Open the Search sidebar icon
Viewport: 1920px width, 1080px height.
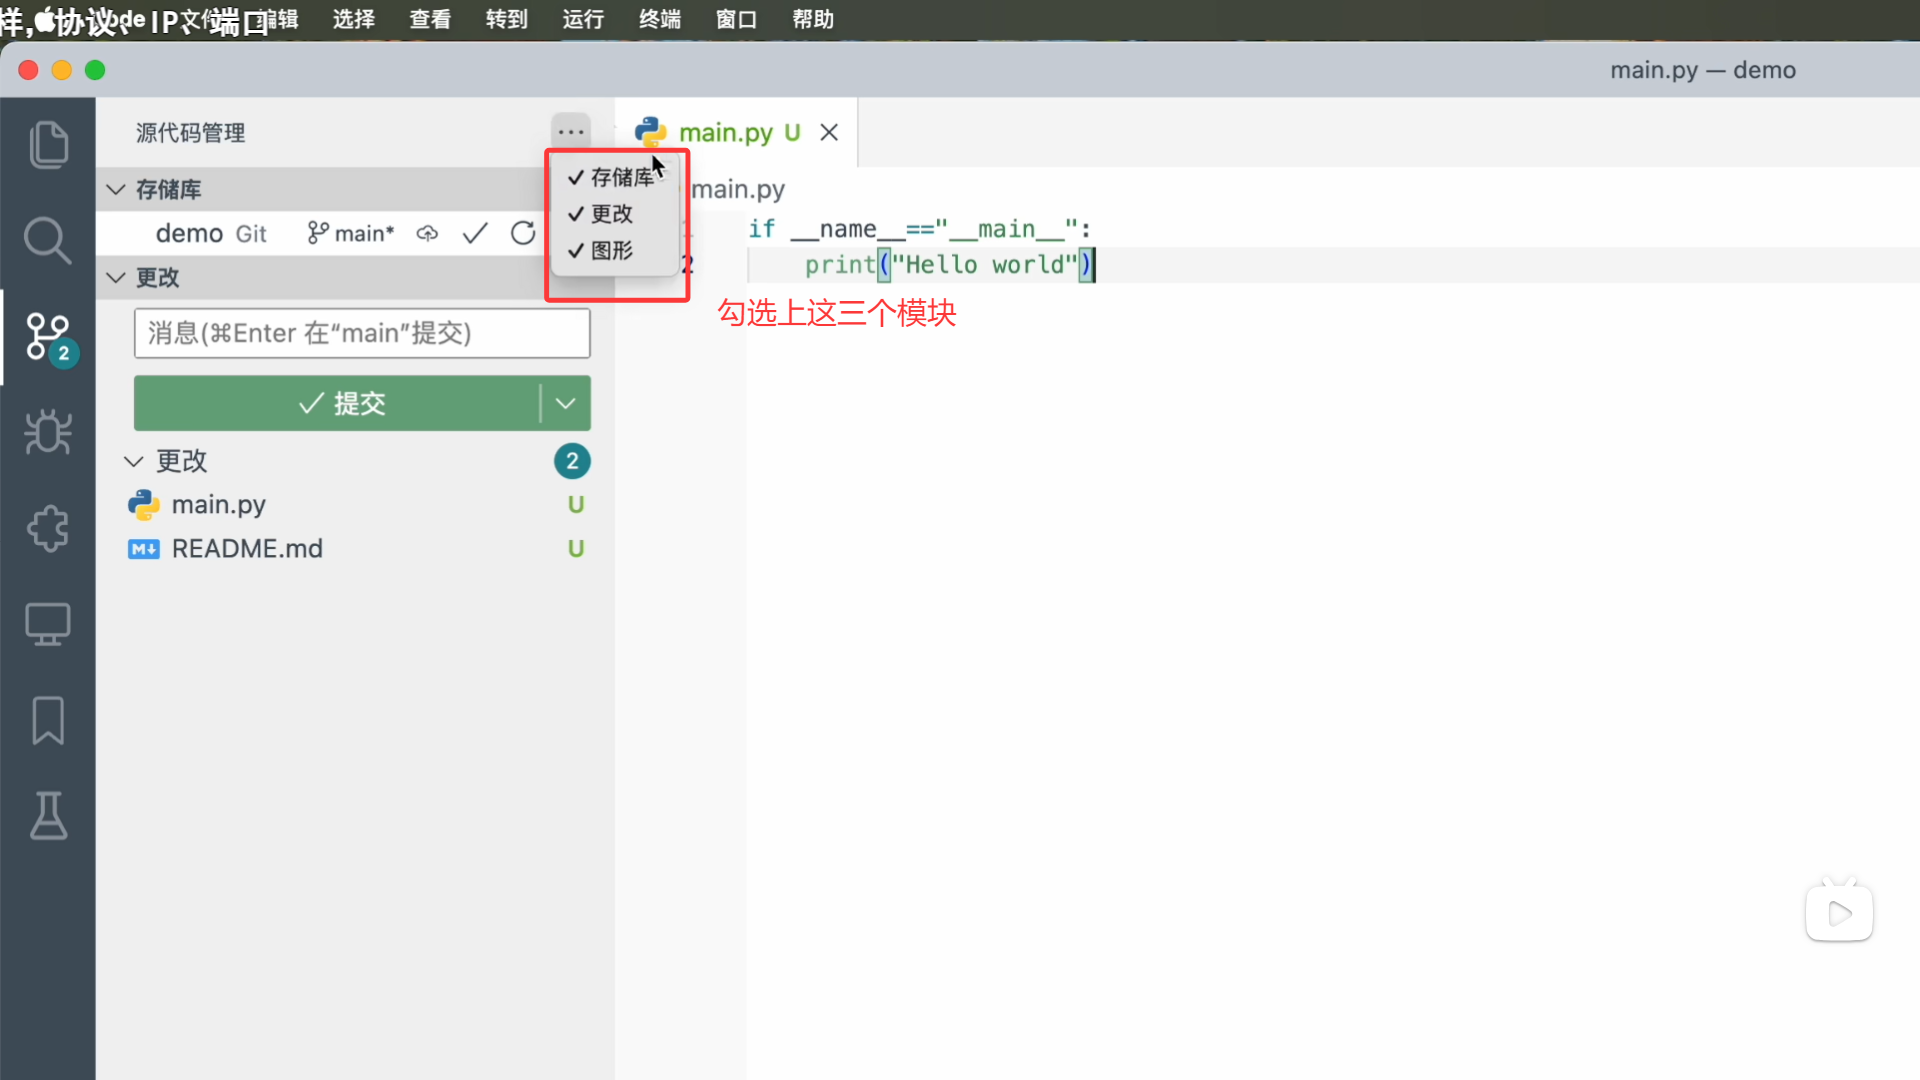[x=48, y=241]
